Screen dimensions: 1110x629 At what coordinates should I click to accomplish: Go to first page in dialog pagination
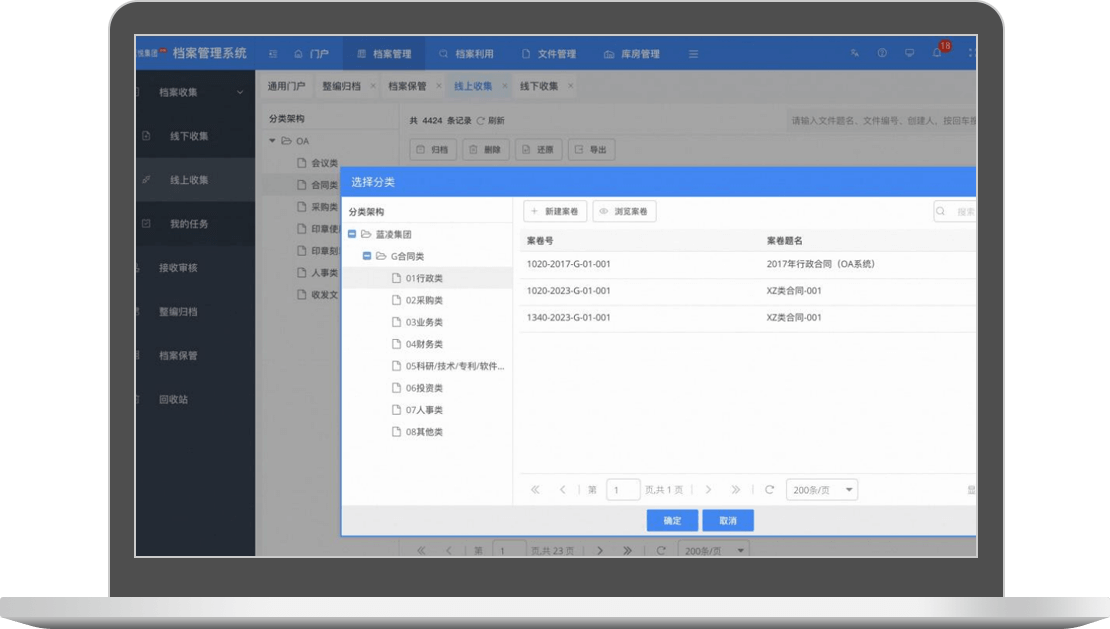click(x=535, y=490)
